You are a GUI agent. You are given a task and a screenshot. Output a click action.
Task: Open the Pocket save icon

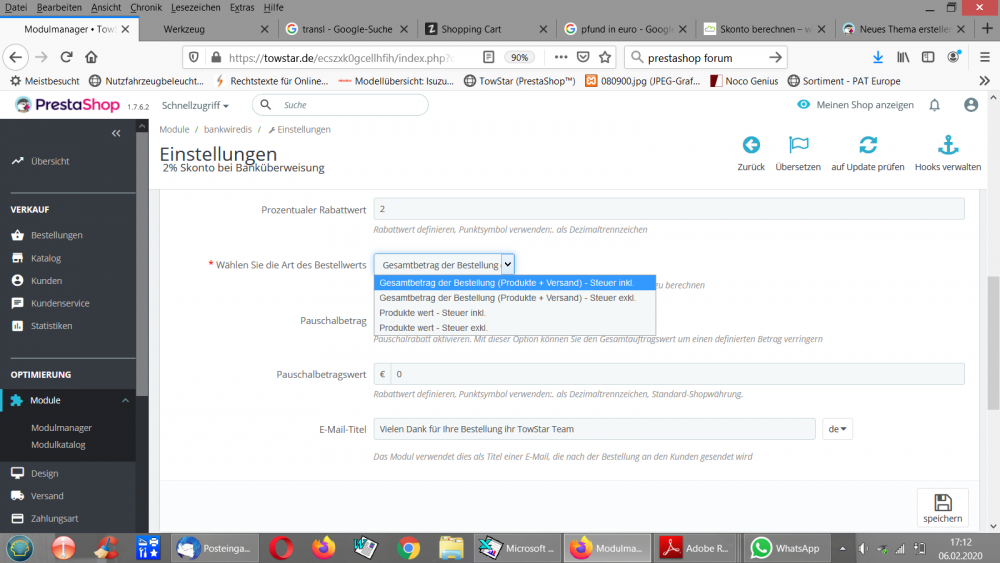583,57
